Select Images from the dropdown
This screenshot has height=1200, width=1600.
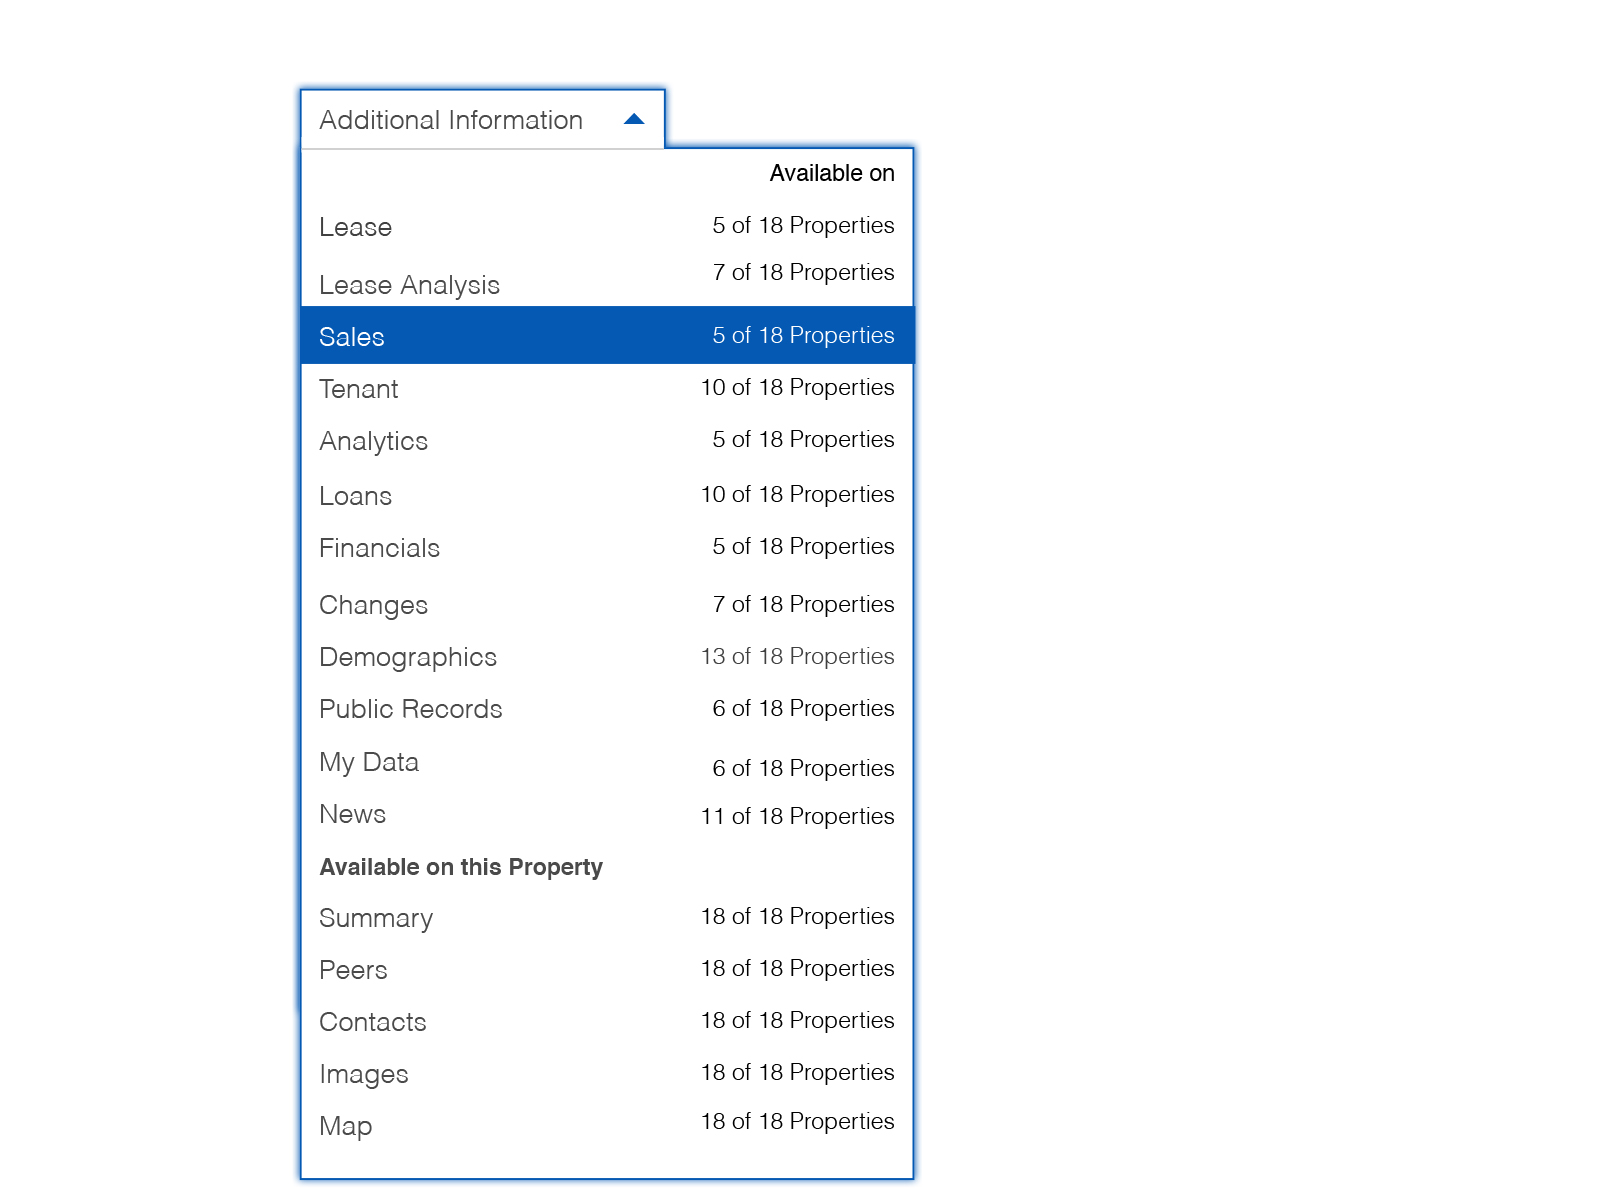click(x=363, y=1074)
